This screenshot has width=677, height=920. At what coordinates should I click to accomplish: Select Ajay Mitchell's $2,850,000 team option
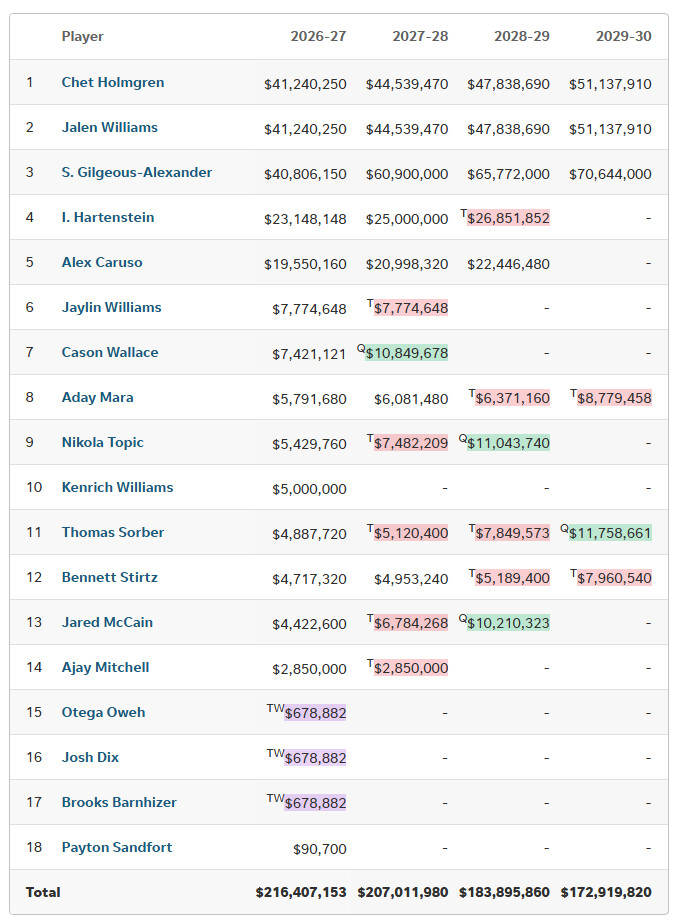coord(411,668)
